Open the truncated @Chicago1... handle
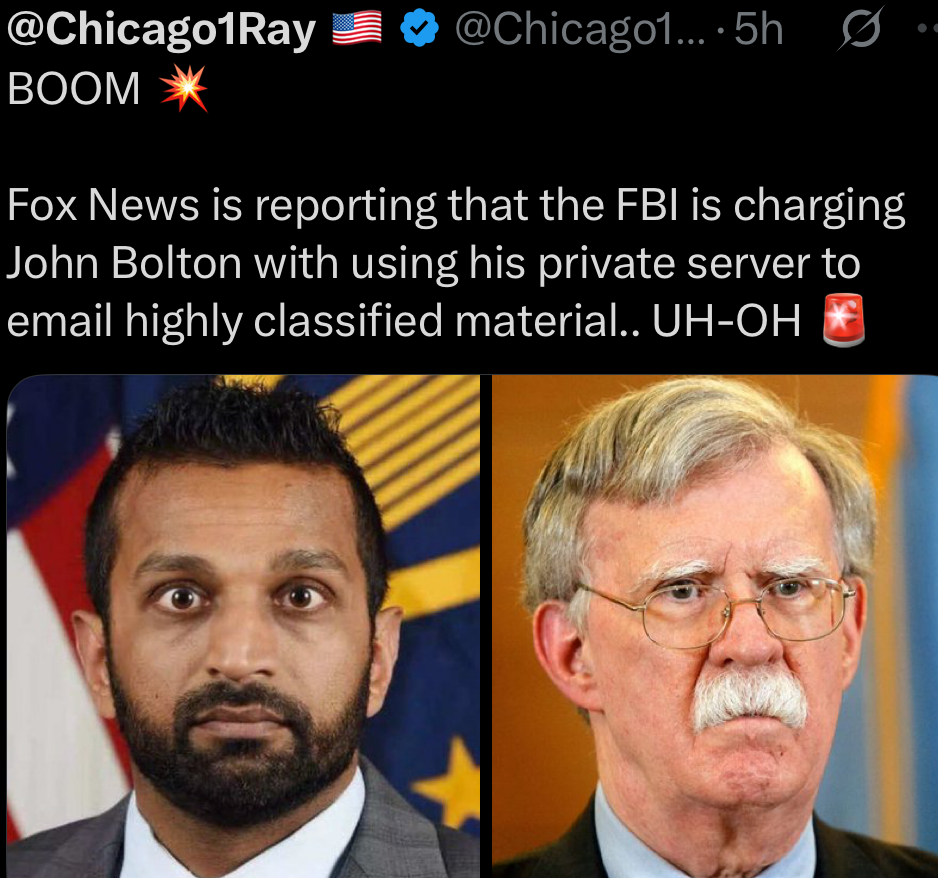938x878 pixels. (580, 29)
